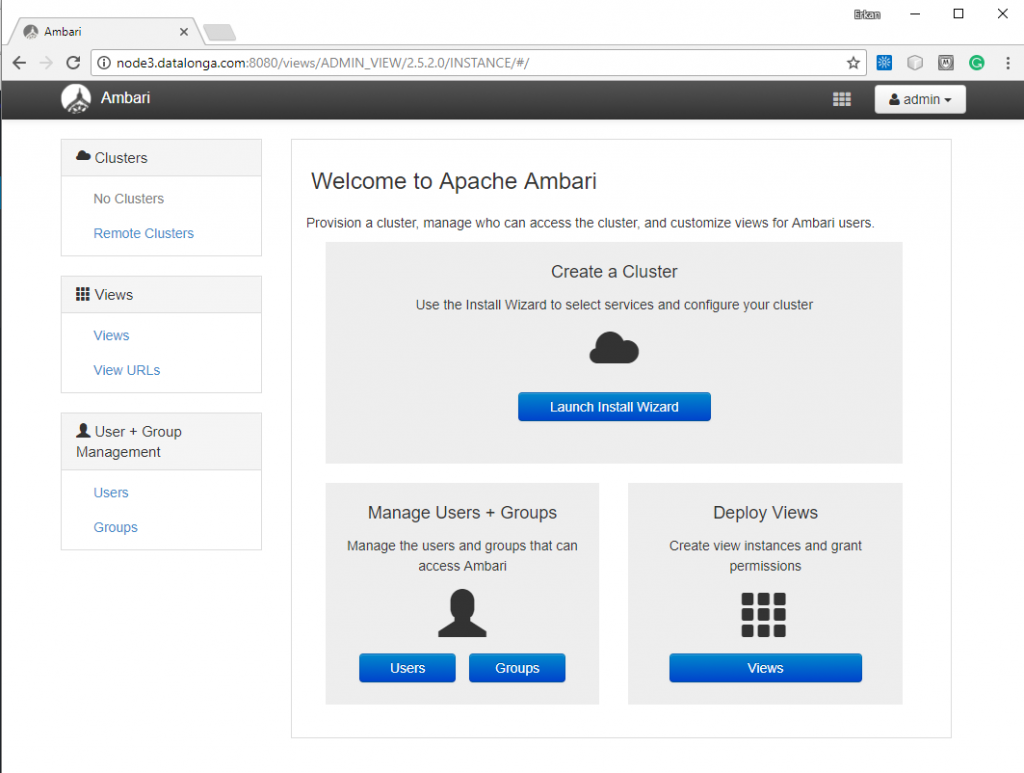This screenshot has height=773, width=1024.
Task: Maximize the browser window
Action: [958, 14]
